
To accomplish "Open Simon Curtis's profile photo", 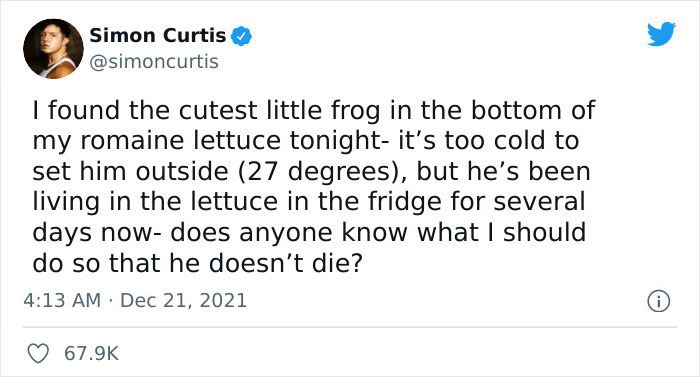I will click(54, 49).
